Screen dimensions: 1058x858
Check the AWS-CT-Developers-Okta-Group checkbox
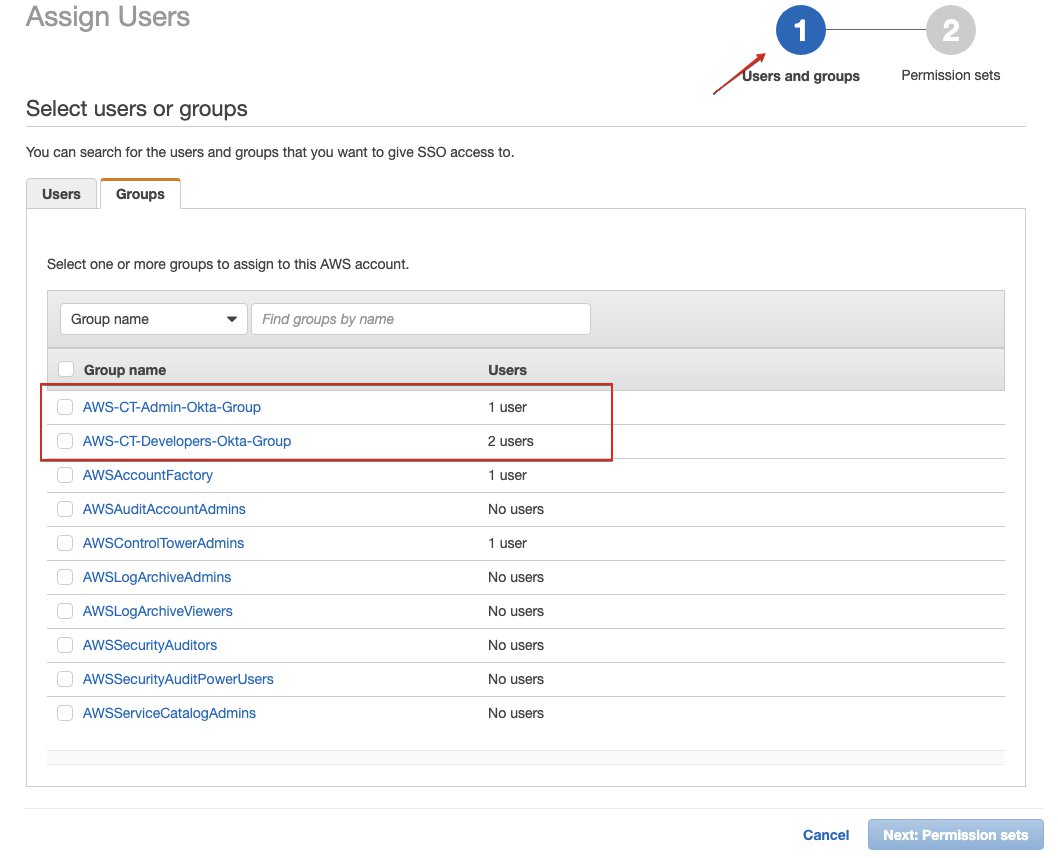click(65, 441)
